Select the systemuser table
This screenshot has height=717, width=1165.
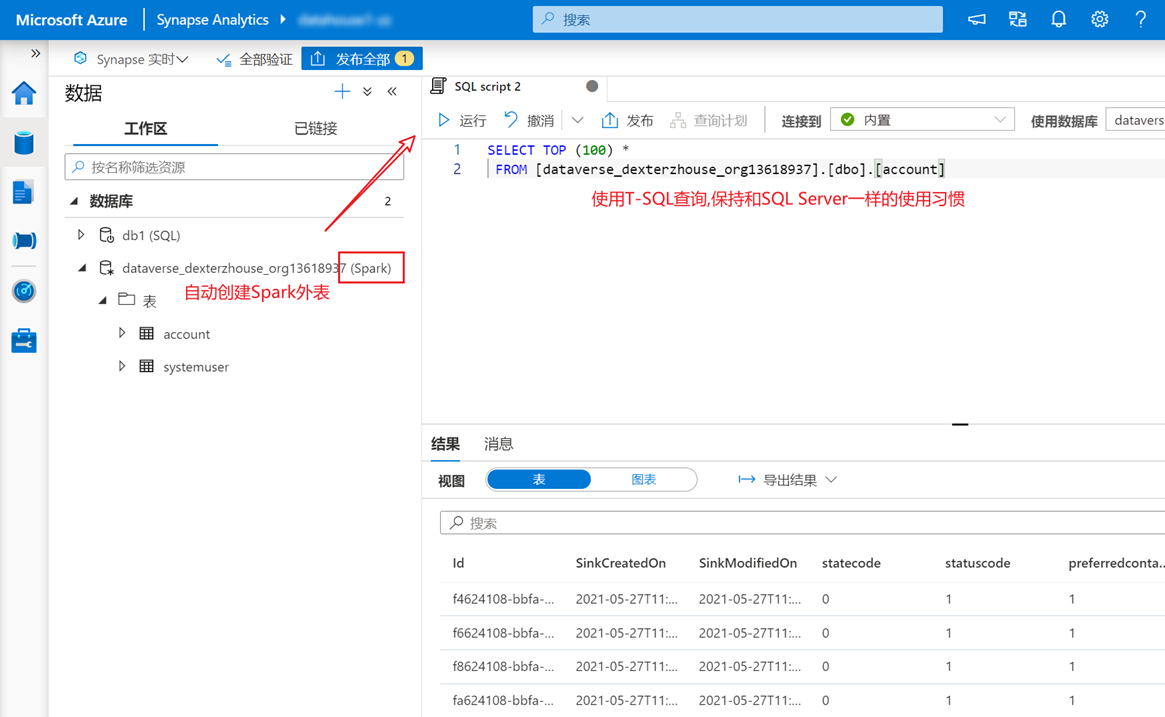point(196,367)
